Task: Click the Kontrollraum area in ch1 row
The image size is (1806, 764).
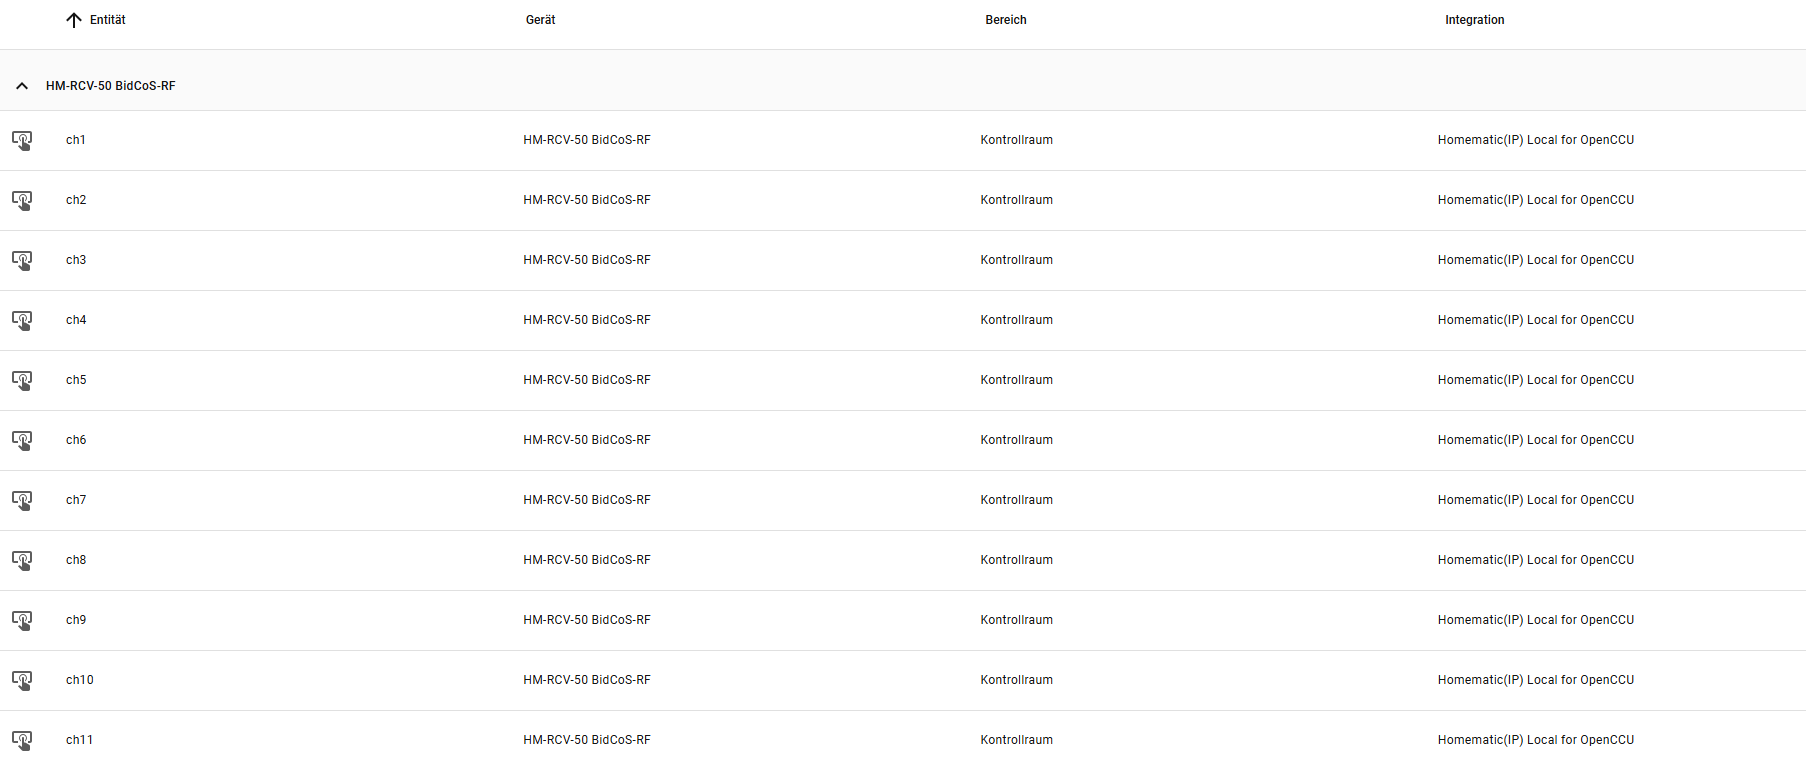Action: tap(1016, 140)
